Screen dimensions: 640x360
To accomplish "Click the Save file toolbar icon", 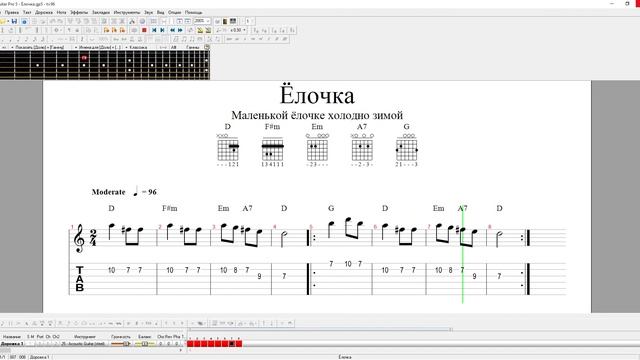I will pos(14,21).
